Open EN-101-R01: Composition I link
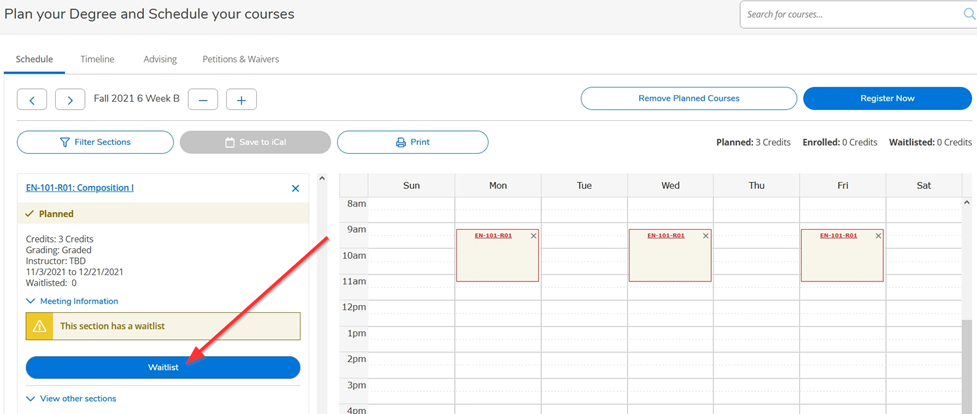This screenshot has height=414, width=977. point(80,188)
